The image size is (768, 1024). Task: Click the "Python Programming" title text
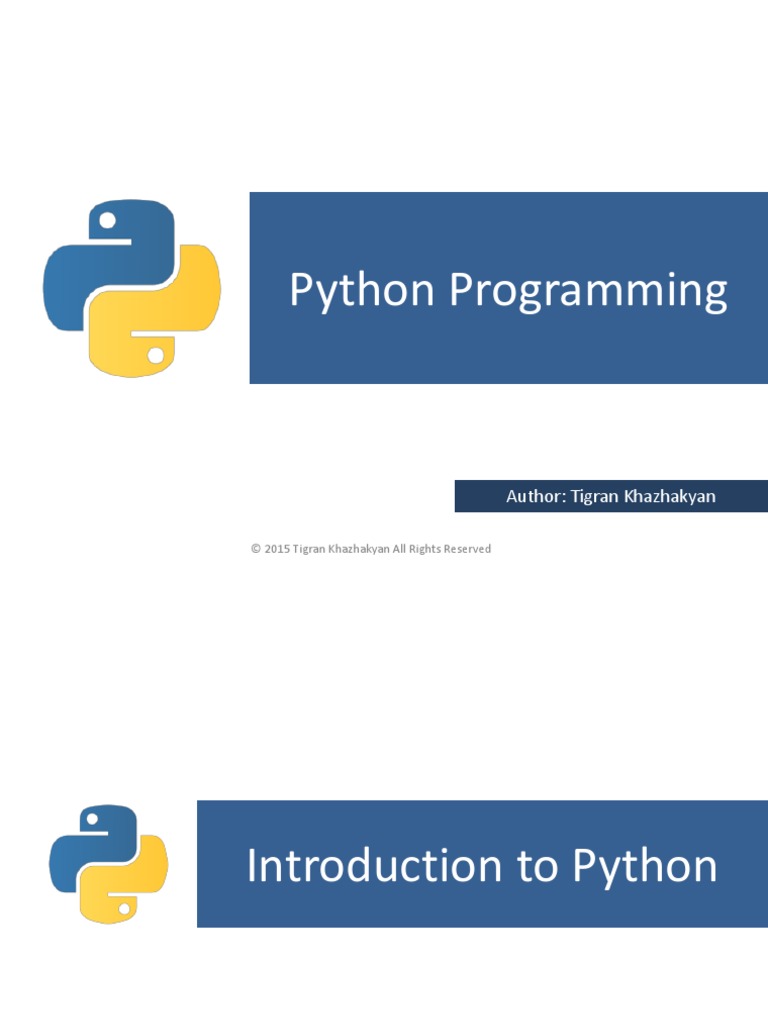[508, 290]
